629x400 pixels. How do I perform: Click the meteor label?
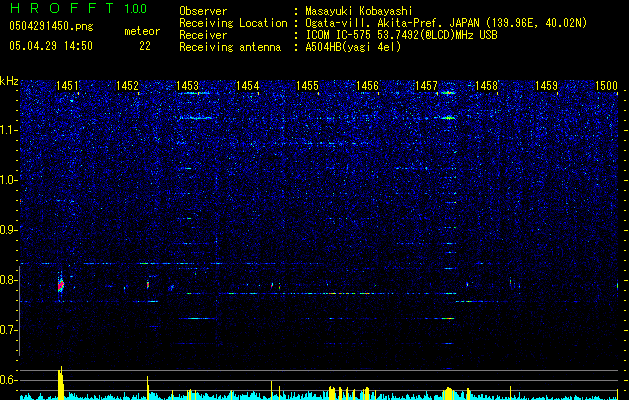tap(142, 31)
